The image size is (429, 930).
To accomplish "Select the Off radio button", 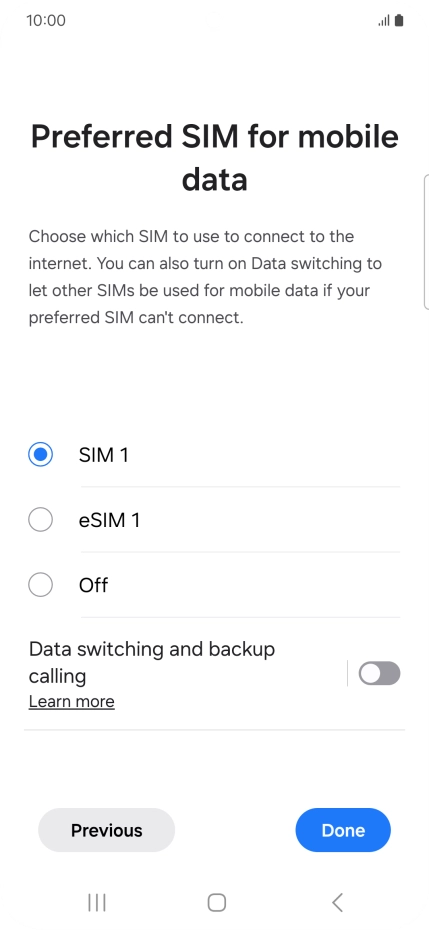I will coord(40,585).
